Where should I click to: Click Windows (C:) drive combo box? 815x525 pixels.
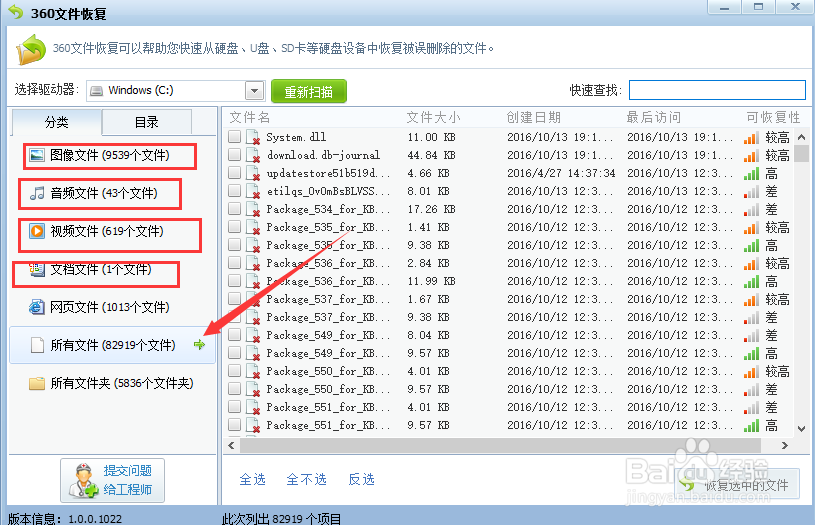tap(176, 91)
